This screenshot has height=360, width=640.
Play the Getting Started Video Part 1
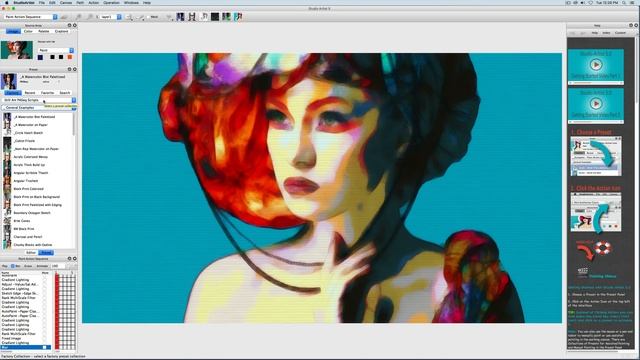point(596,64)
